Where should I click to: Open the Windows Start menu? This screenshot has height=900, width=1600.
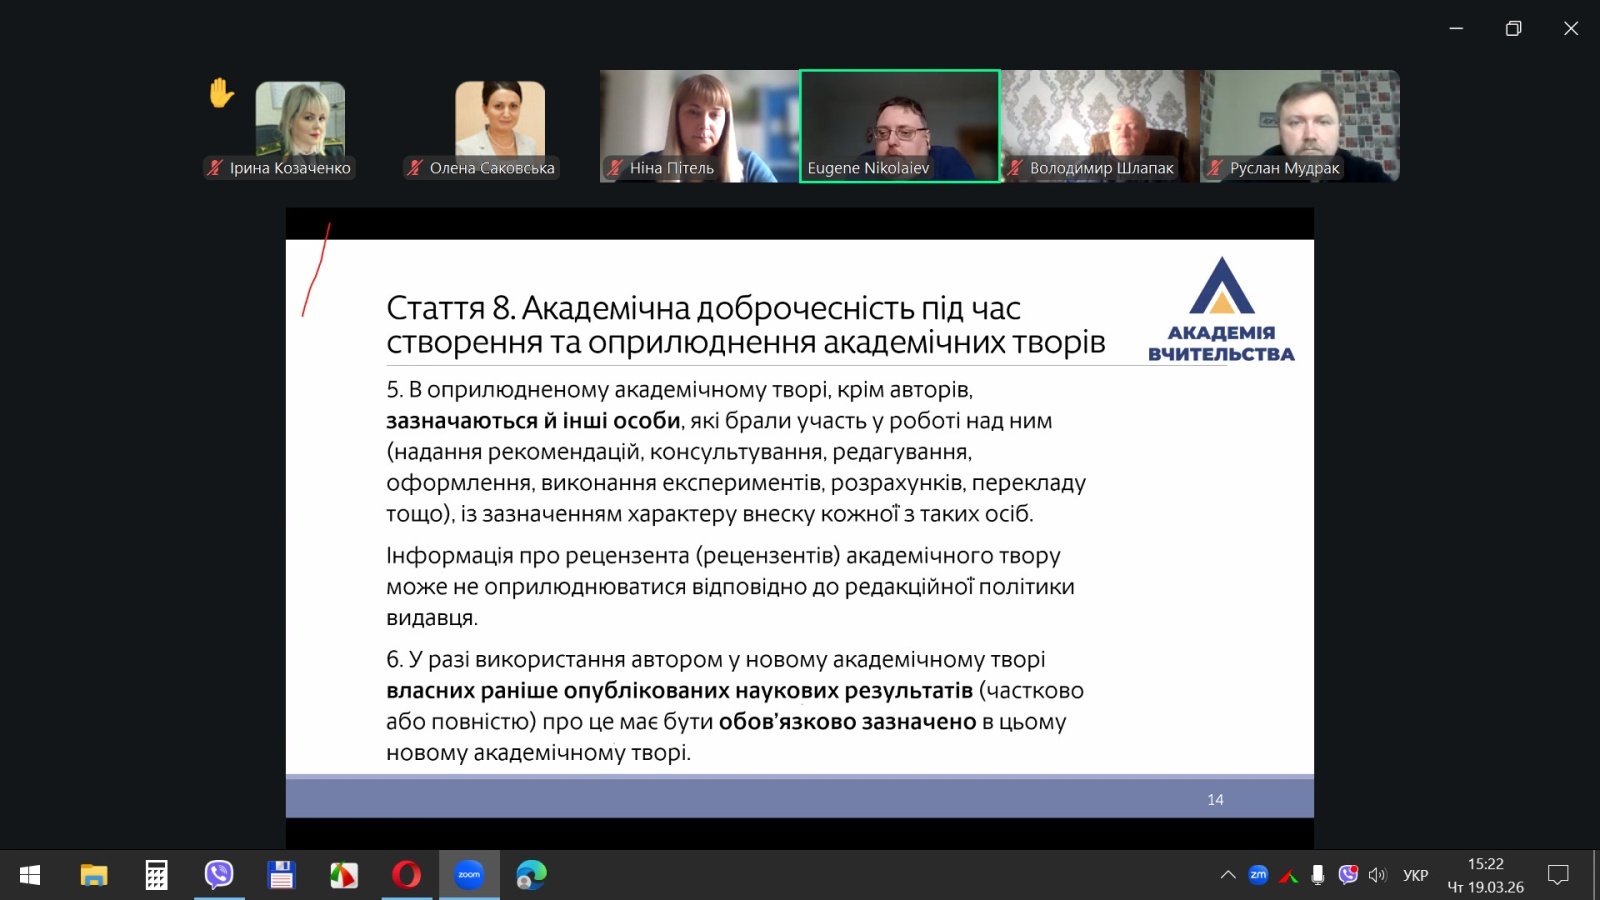pos(30,875)
